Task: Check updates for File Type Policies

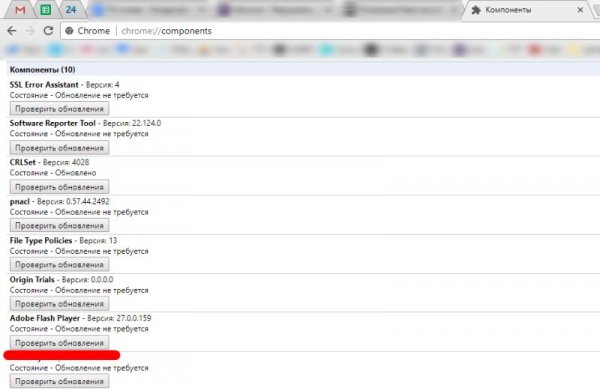Action: pyautogui.click(x=59, y=264)
